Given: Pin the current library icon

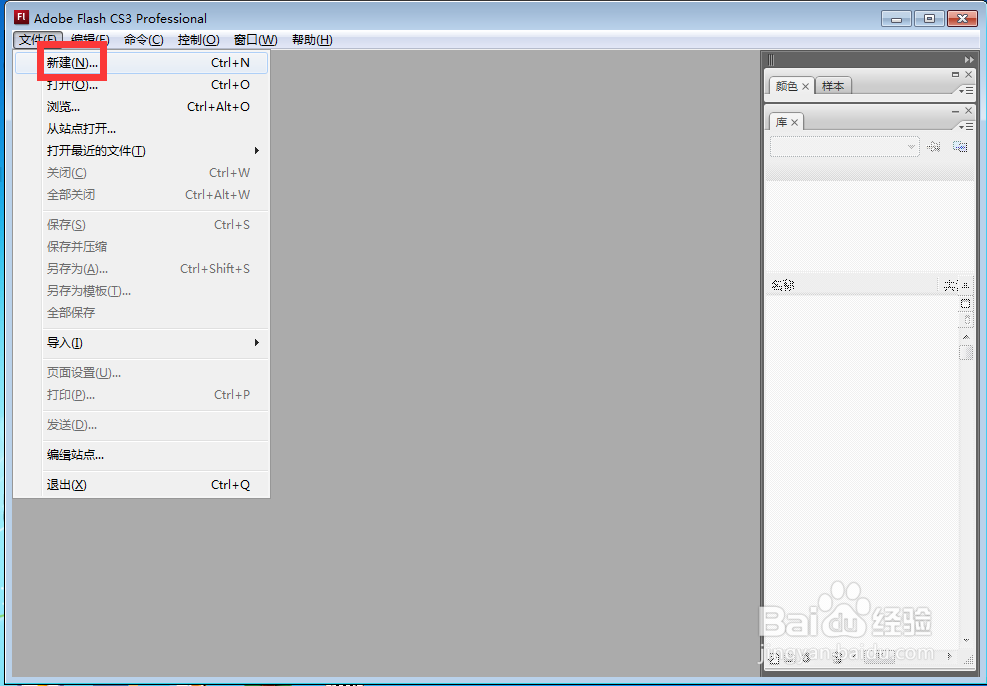Looking at the screenshot, I should pyautogui.click(x=934, y=147).
